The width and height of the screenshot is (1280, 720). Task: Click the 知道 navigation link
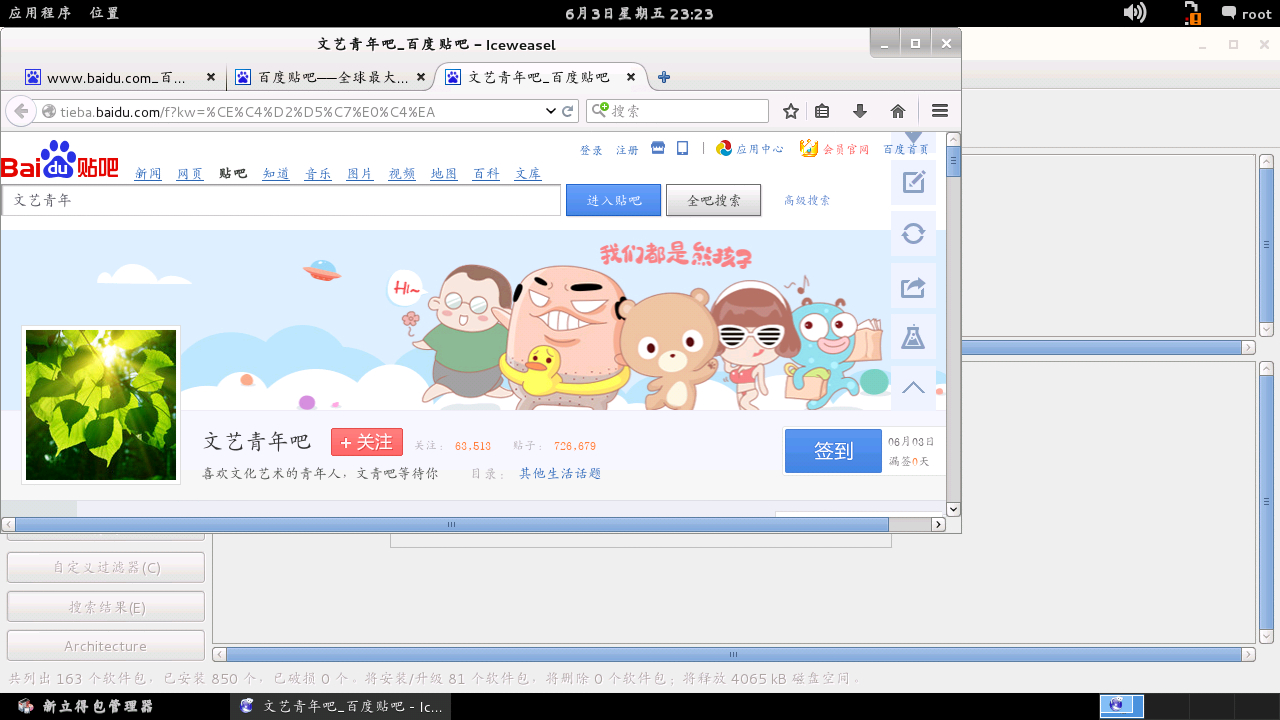coord(276,174)
